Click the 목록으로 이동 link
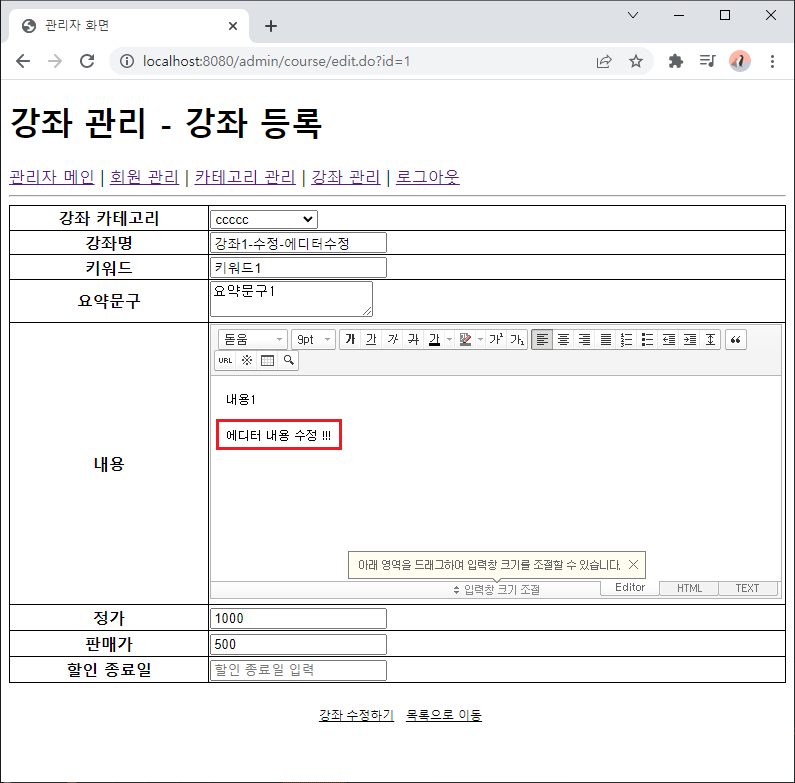Screen dimensions: 795x783 (x=444, y=715)
